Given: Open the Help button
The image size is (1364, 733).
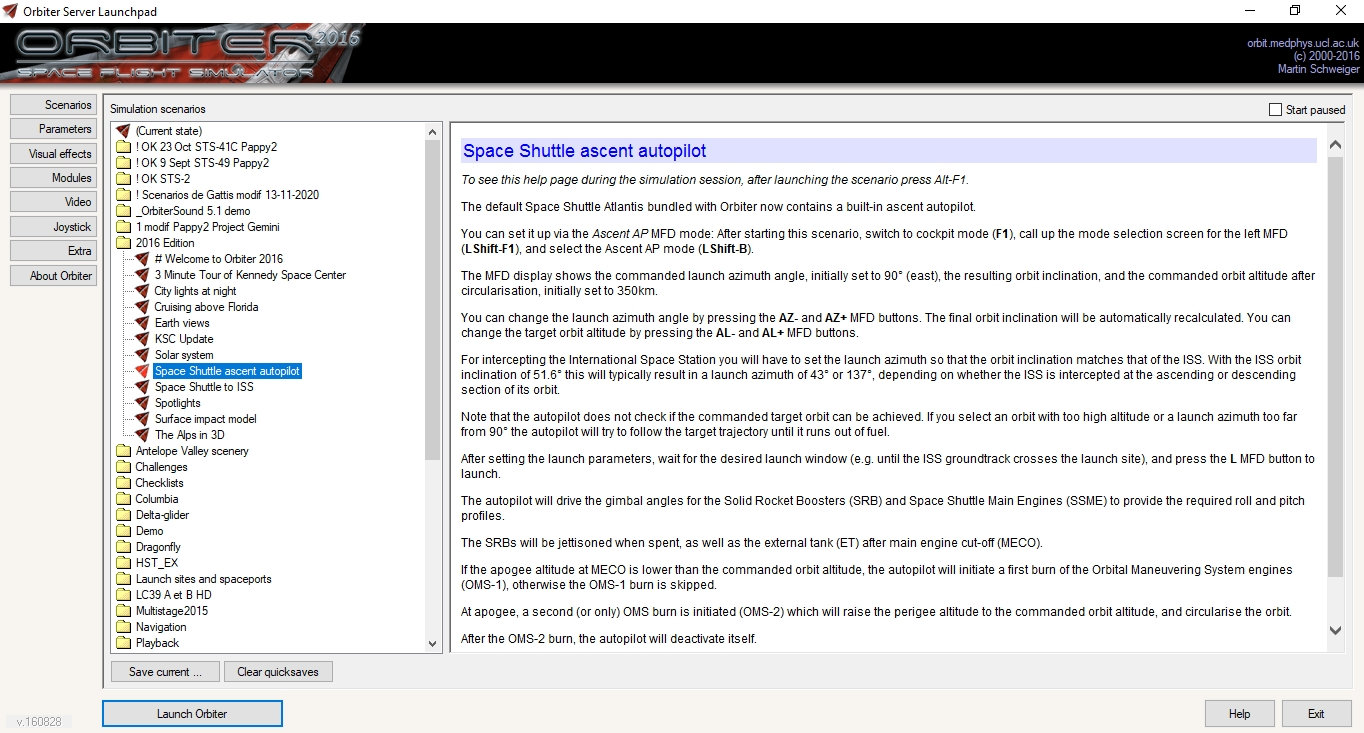Looking at the screenshot, I should (x=1240, y=714).
